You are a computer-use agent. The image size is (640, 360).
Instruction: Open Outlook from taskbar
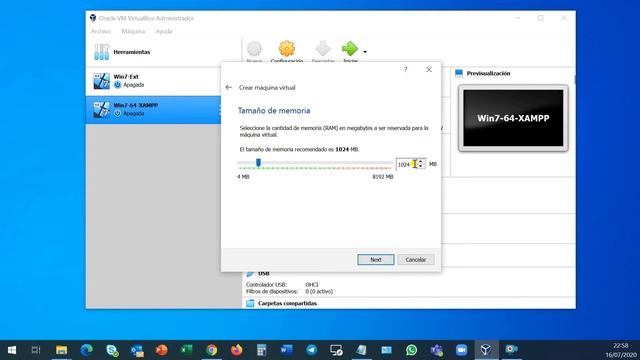point(137,350)
